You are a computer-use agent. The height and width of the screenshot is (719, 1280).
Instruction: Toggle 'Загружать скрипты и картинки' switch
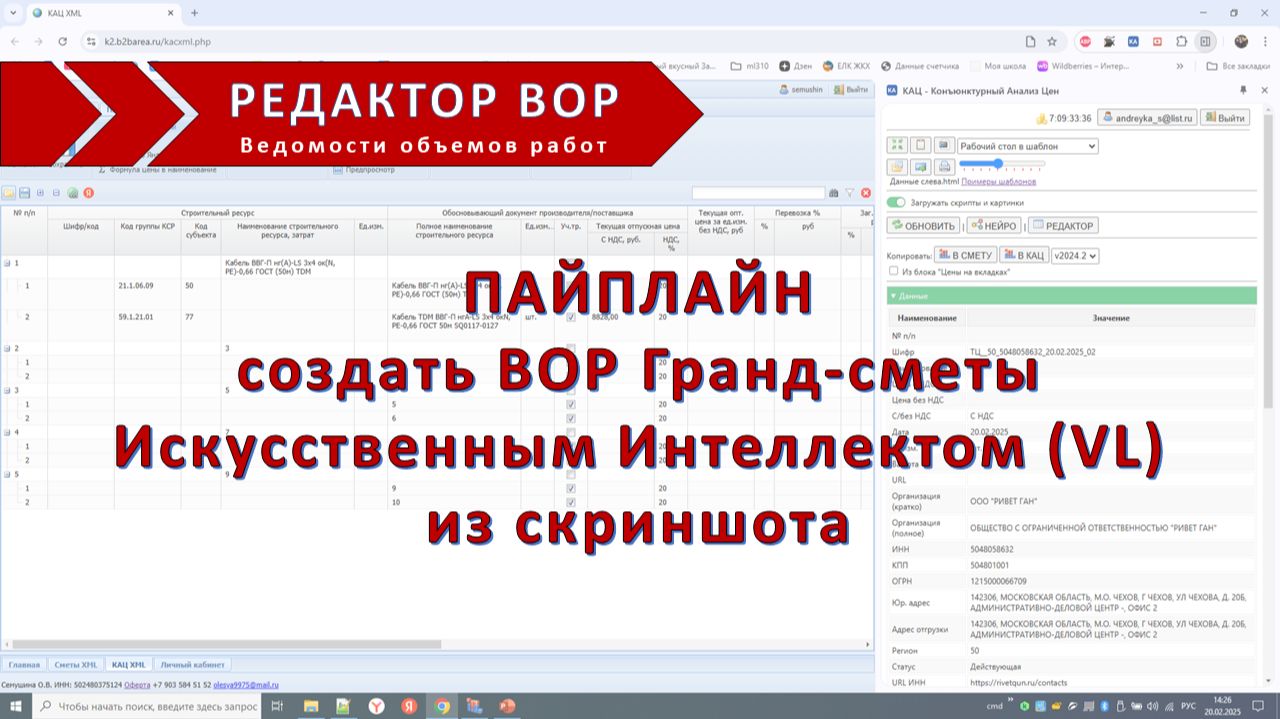point(897,202)
